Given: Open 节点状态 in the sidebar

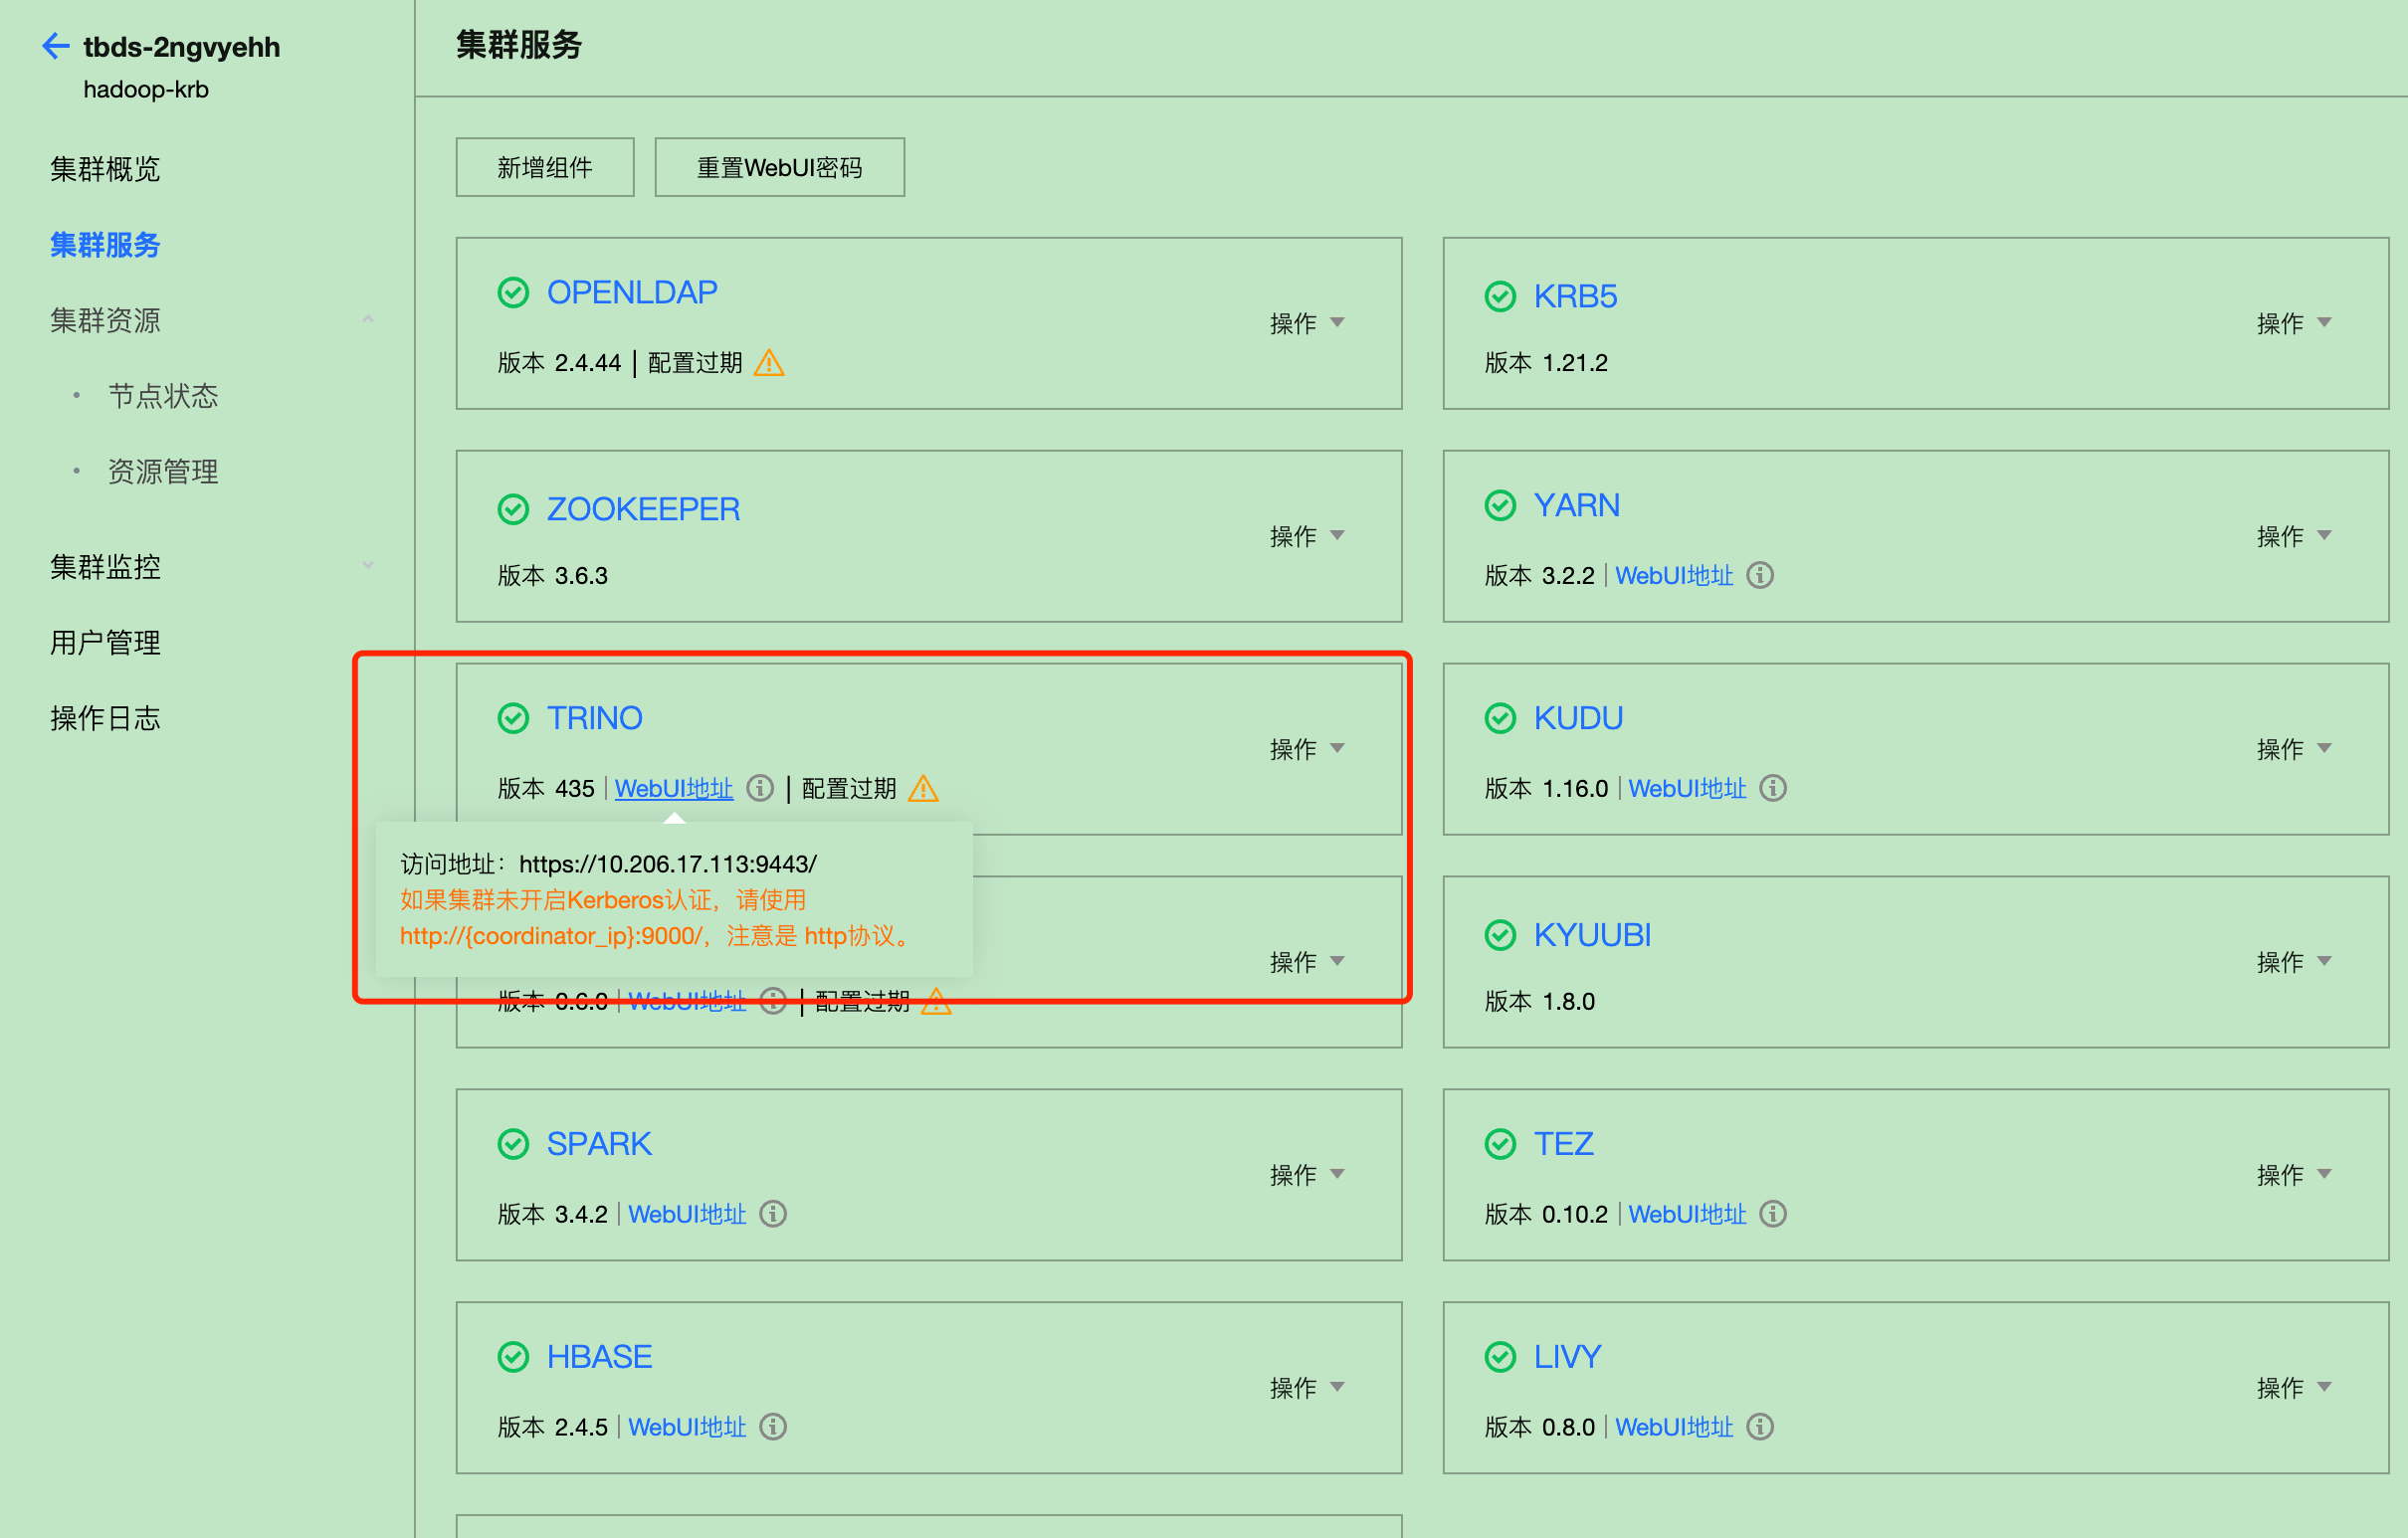Looking at the screenshot, I should point(163,396).
